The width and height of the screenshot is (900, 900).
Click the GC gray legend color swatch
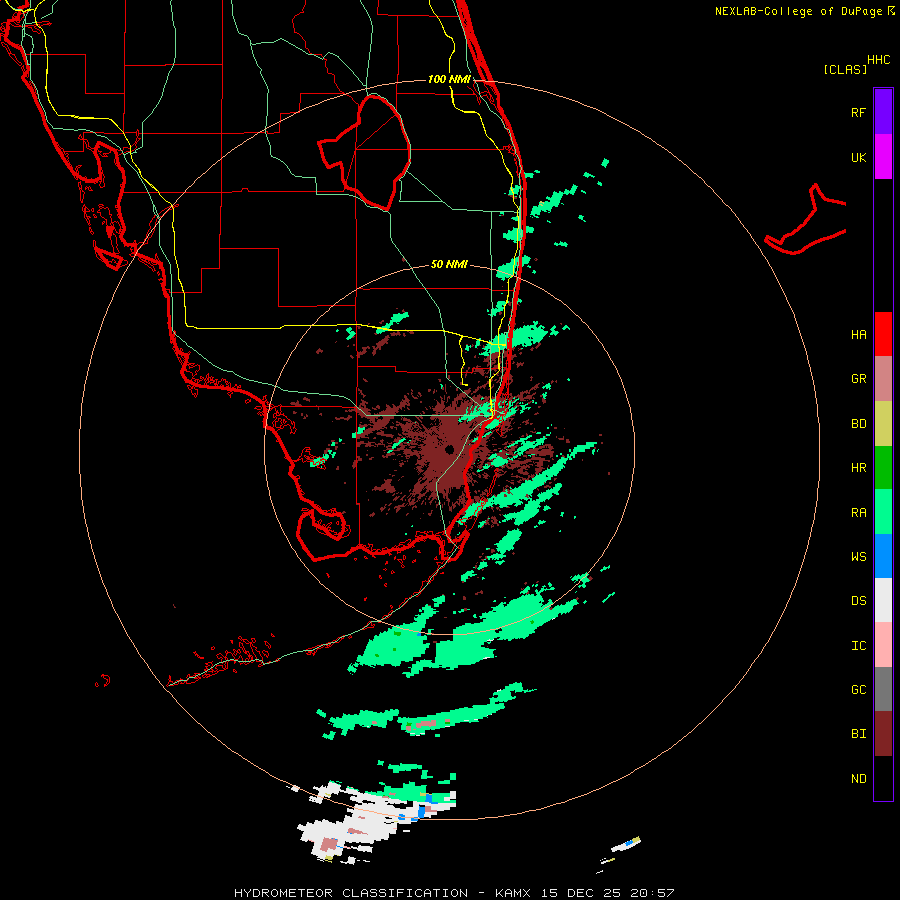(883, 689)
